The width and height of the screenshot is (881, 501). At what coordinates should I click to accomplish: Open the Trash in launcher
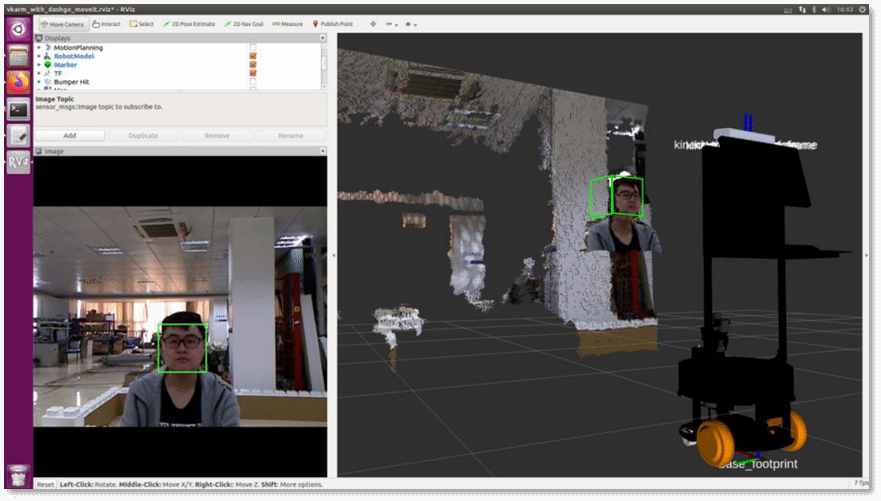19,475
